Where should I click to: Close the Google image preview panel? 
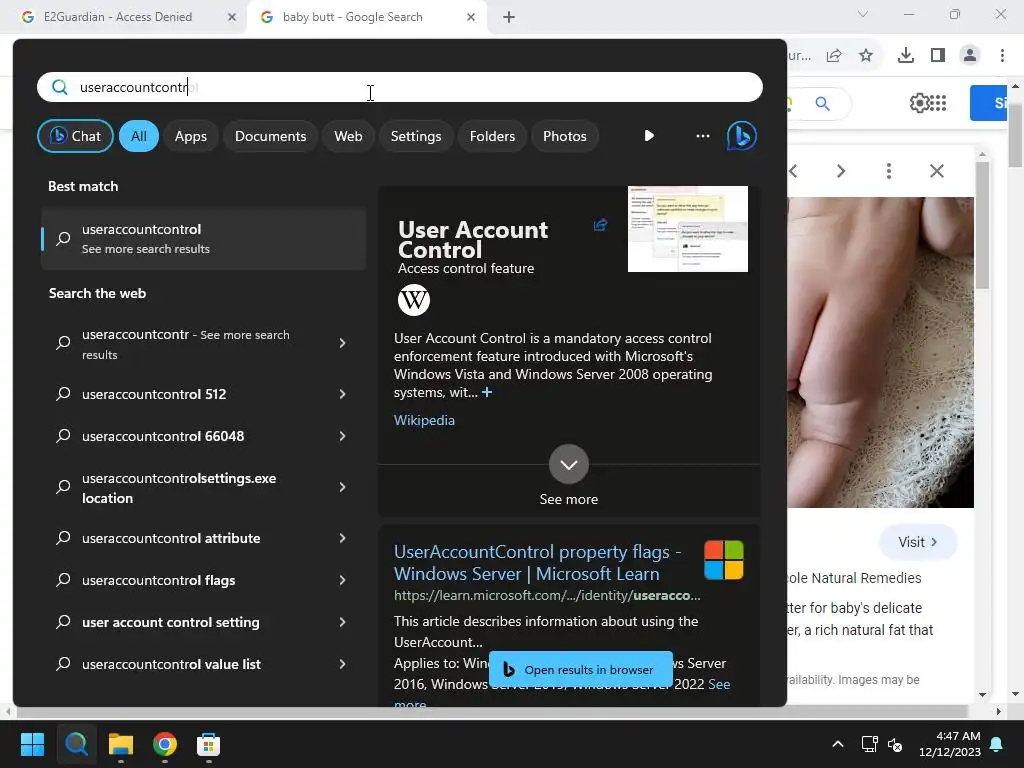coord(936,171)
